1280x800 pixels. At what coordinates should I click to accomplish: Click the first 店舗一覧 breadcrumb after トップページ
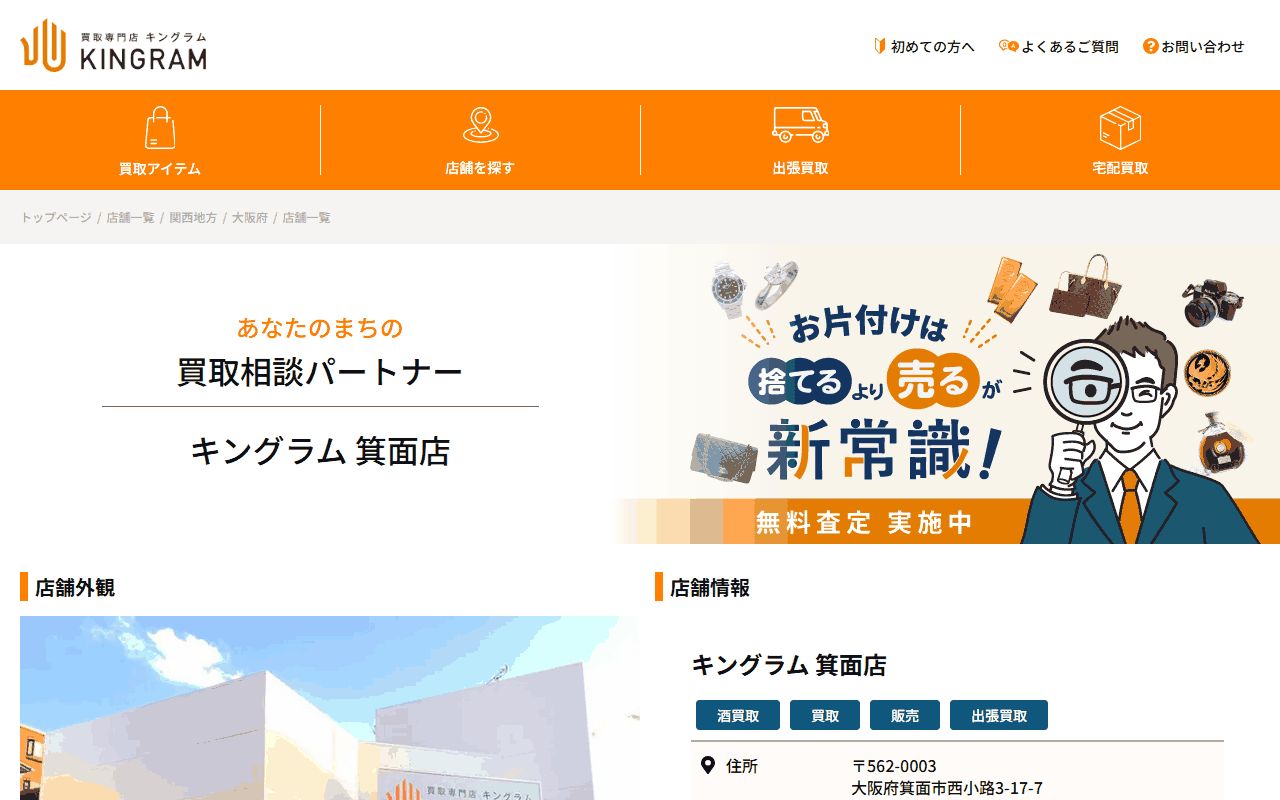(x=131, y=217)
